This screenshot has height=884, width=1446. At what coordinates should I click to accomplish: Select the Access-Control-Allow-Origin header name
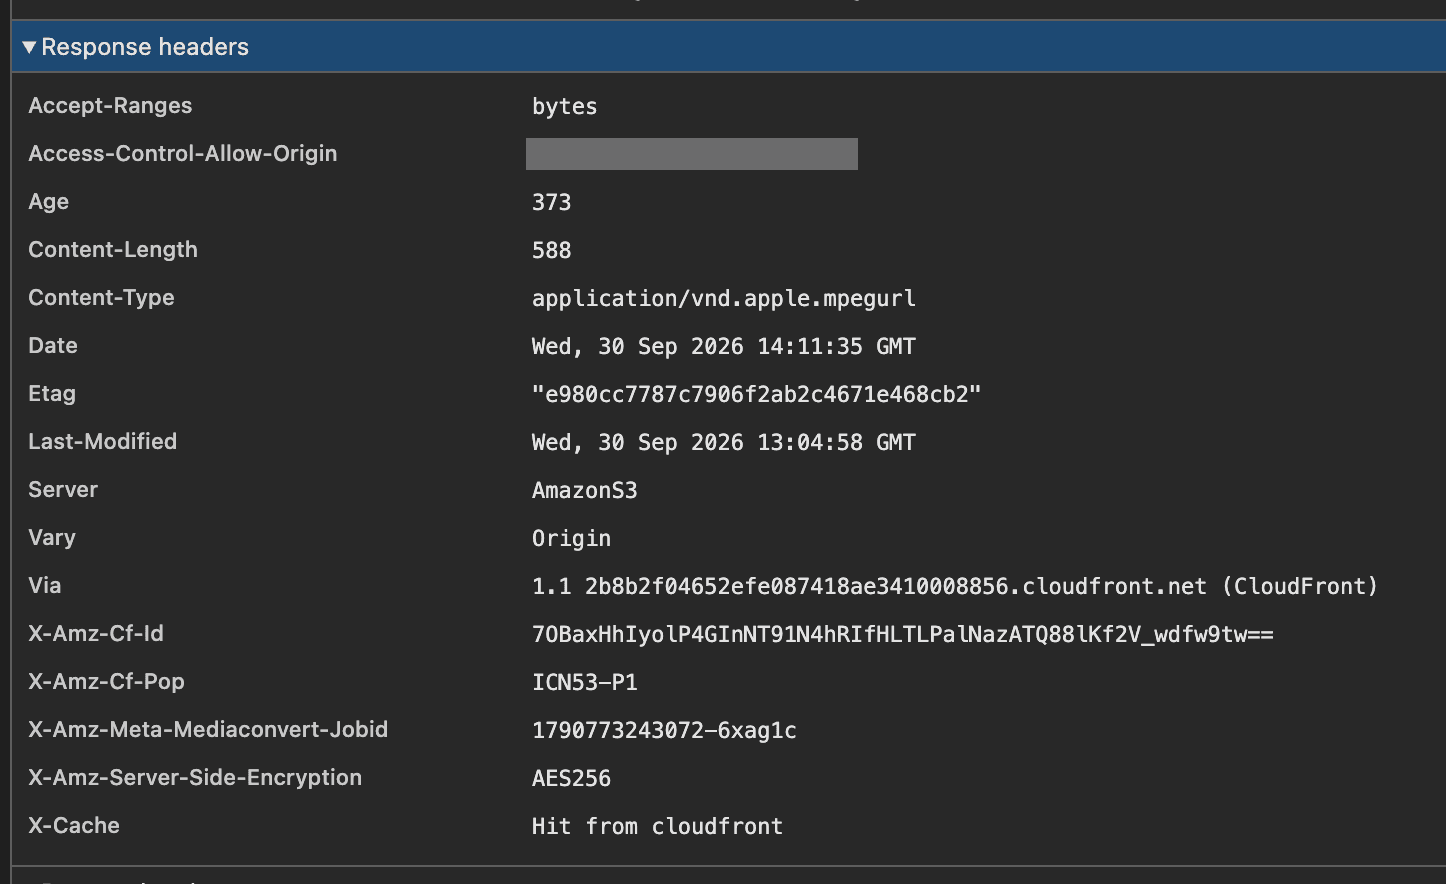click(183, 154)
